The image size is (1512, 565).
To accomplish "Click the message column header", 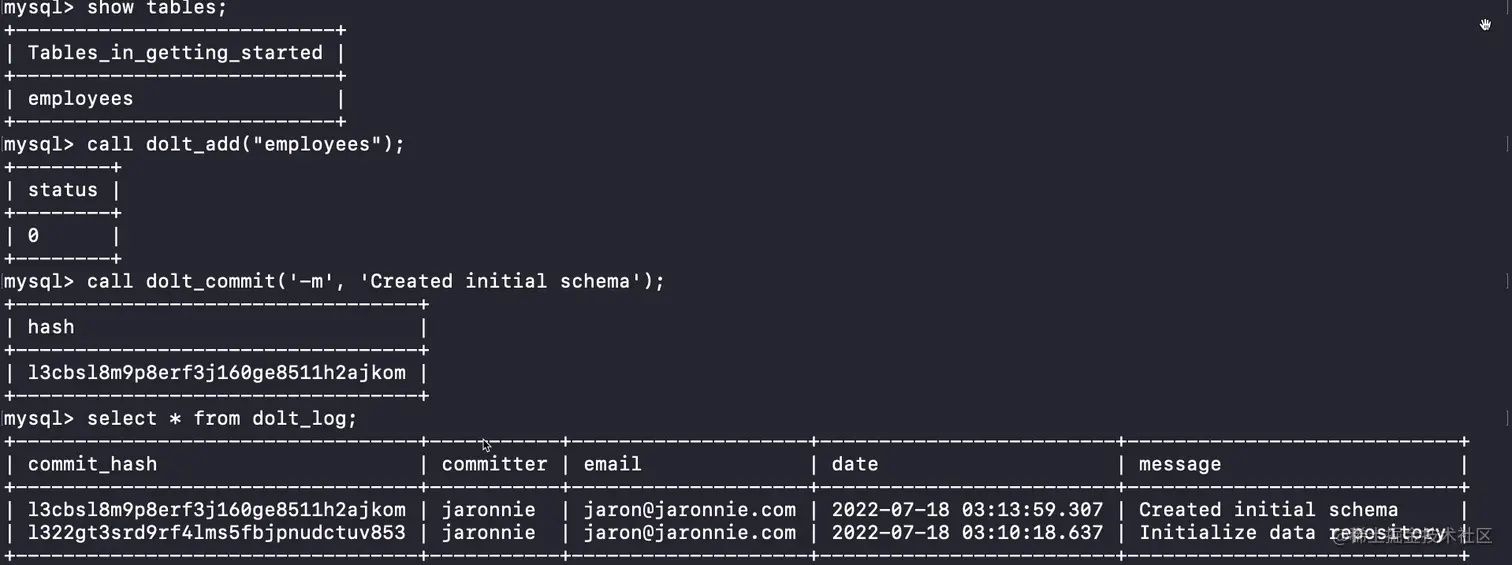I will (x=1180, y=464).
